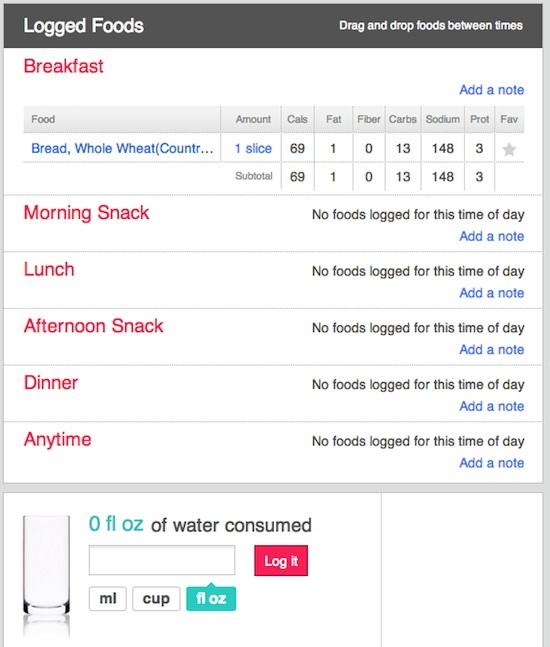Edit the 1 slice amount link
Viewport: 550px width, 647px height.
[253, 148]
